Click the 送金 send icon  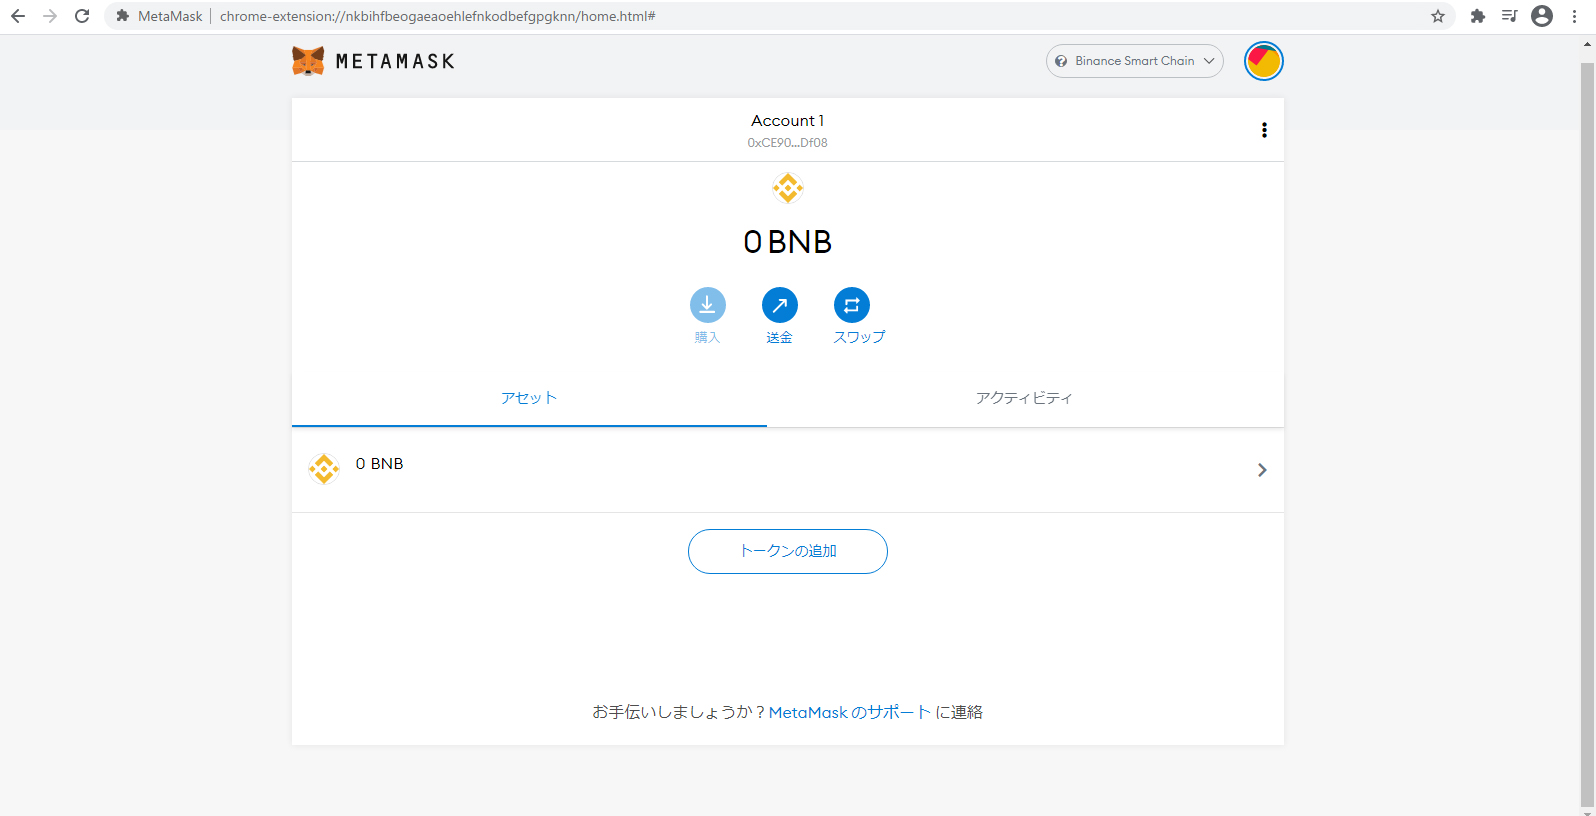(780, 305)
